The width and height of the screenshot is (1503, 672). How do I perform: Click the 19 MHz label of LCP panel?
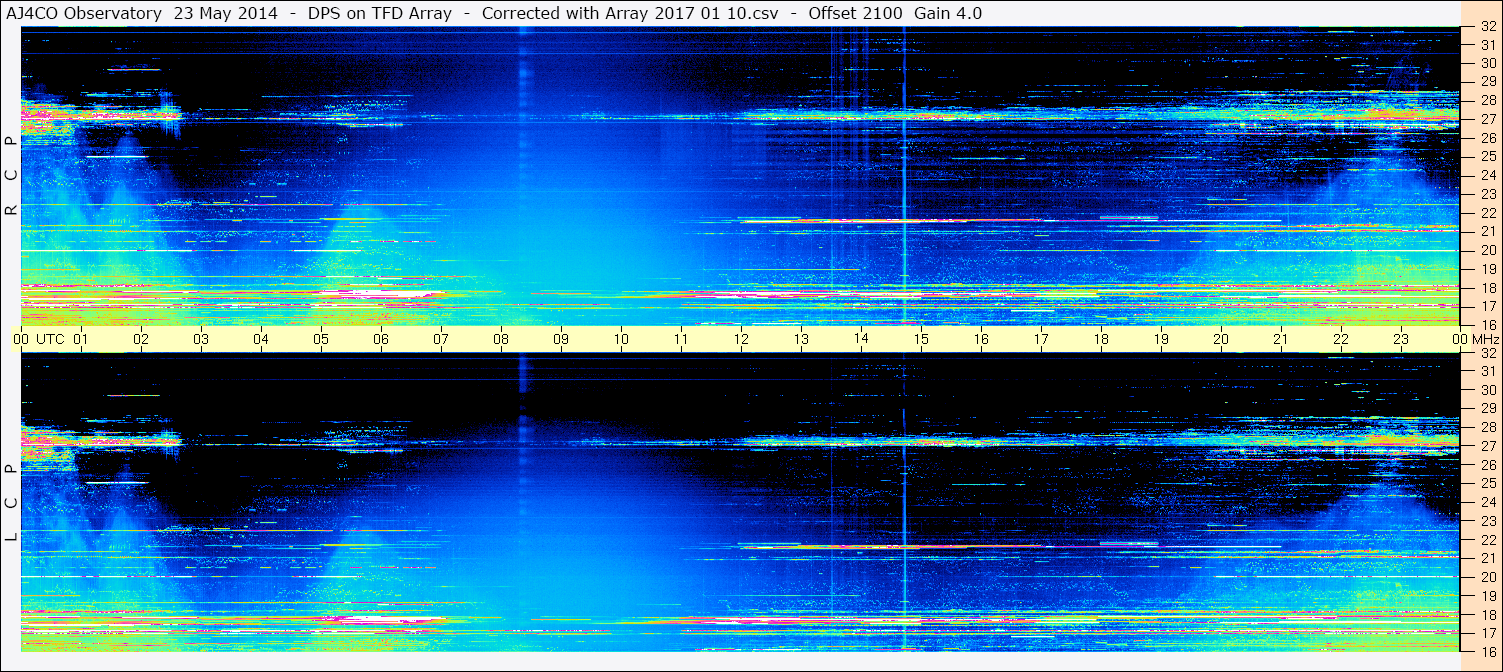pyautogui.click(x=1487, y=596)
